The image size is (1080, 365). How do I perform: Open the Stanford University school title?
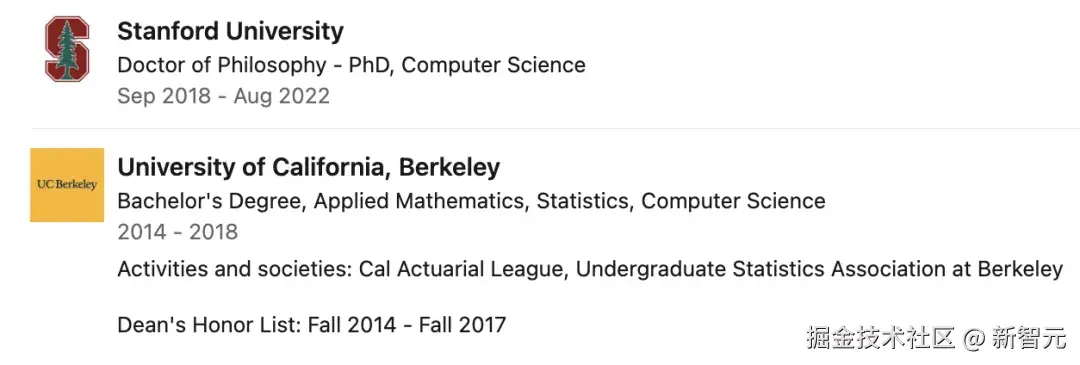tap(230, 31)
